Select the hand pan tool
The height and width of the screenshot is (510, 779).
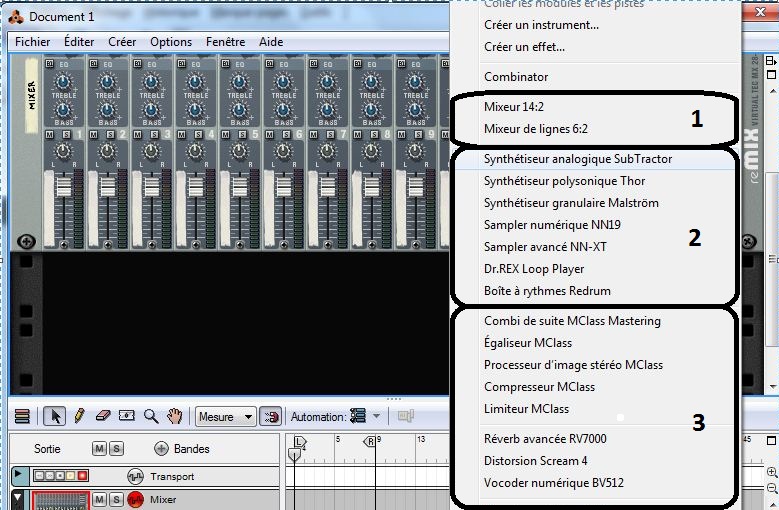click(175, 416)
